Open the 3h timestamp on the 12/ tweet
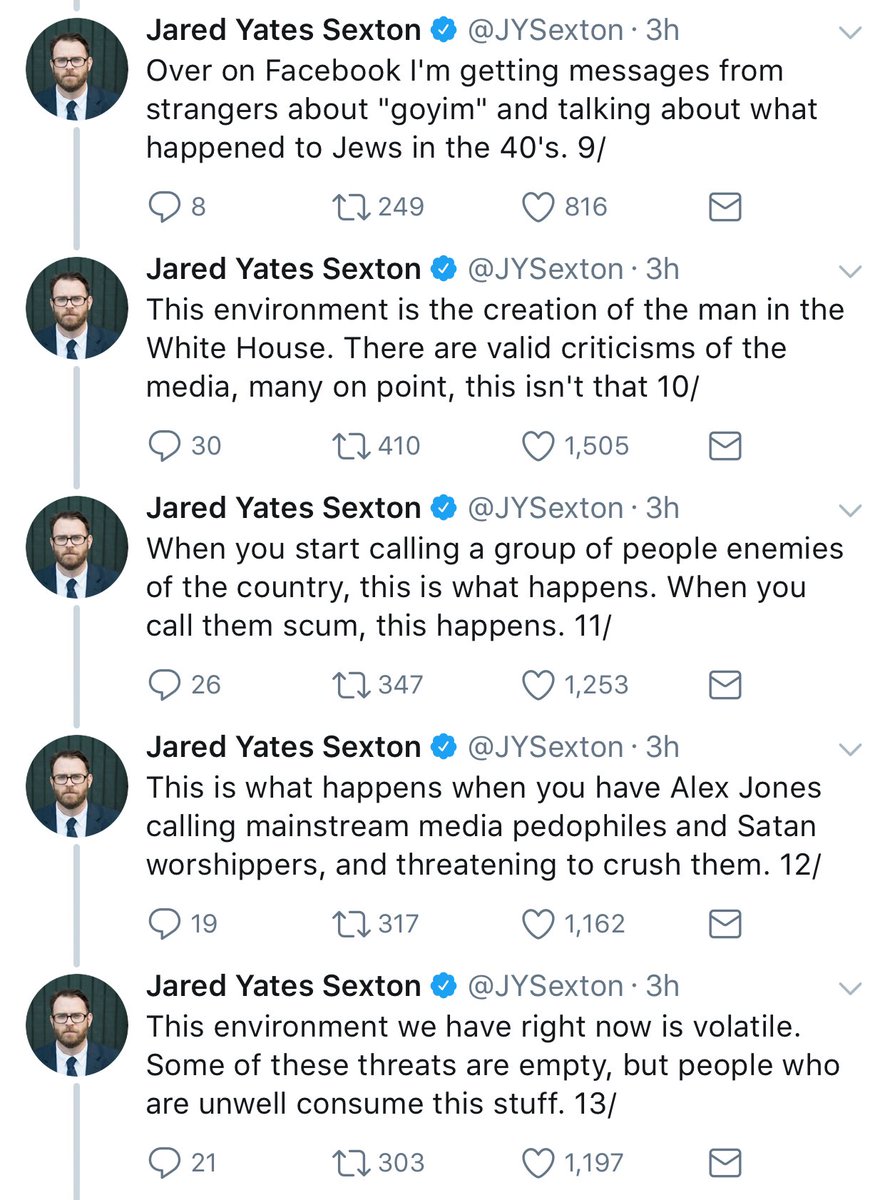The width and height of the screenshot is (885, 1200). tap(663, 747)
